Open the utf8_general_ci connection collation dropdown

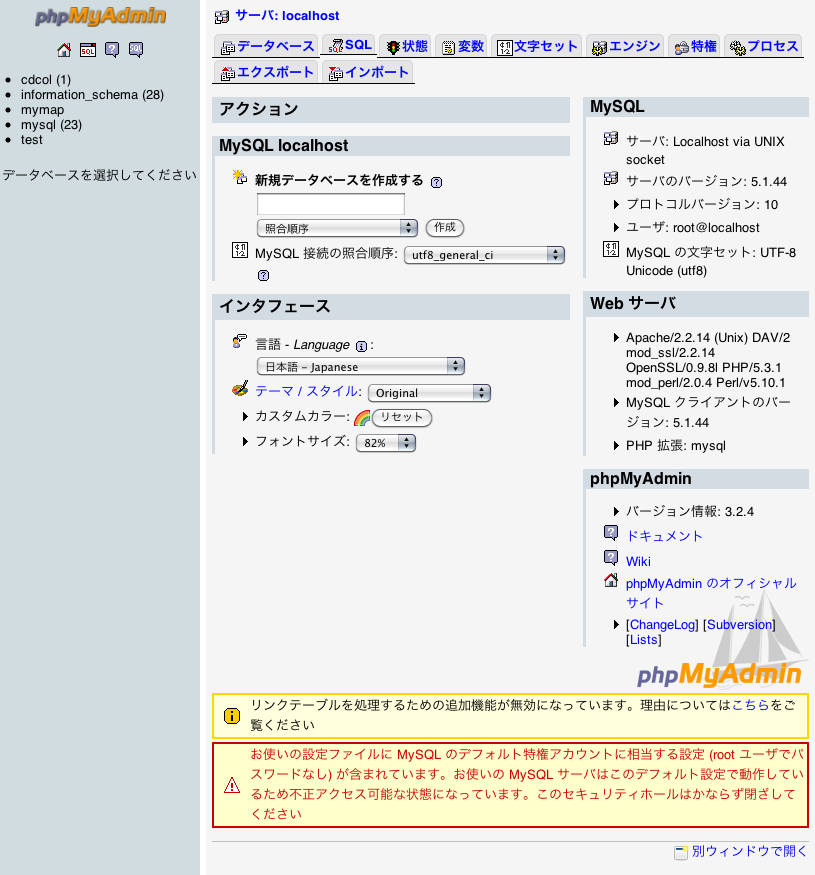pyautogui.click(x=484, y=255)
